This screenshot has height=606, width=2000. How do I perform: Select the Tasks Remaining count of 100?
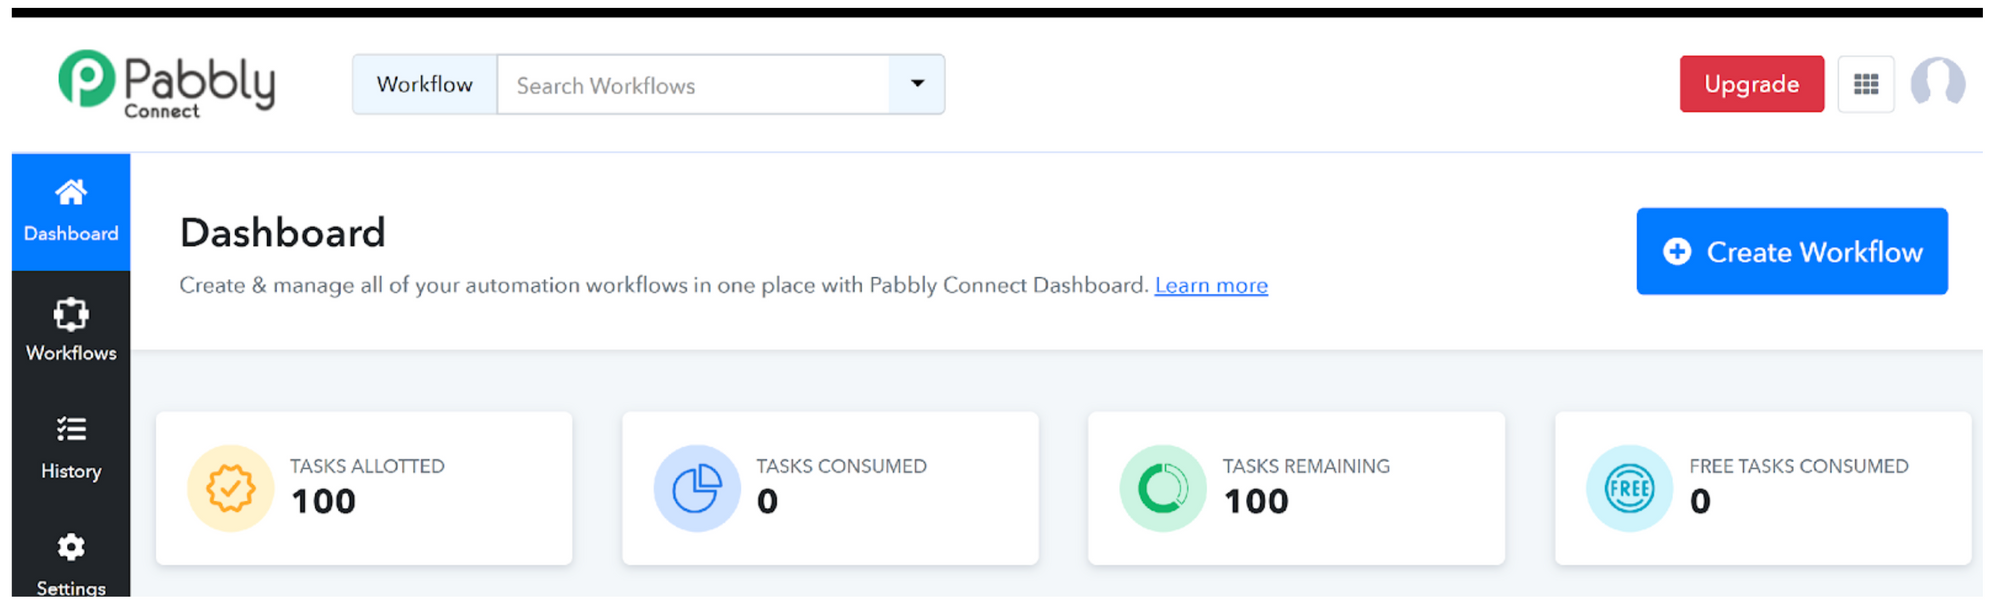1257,501
